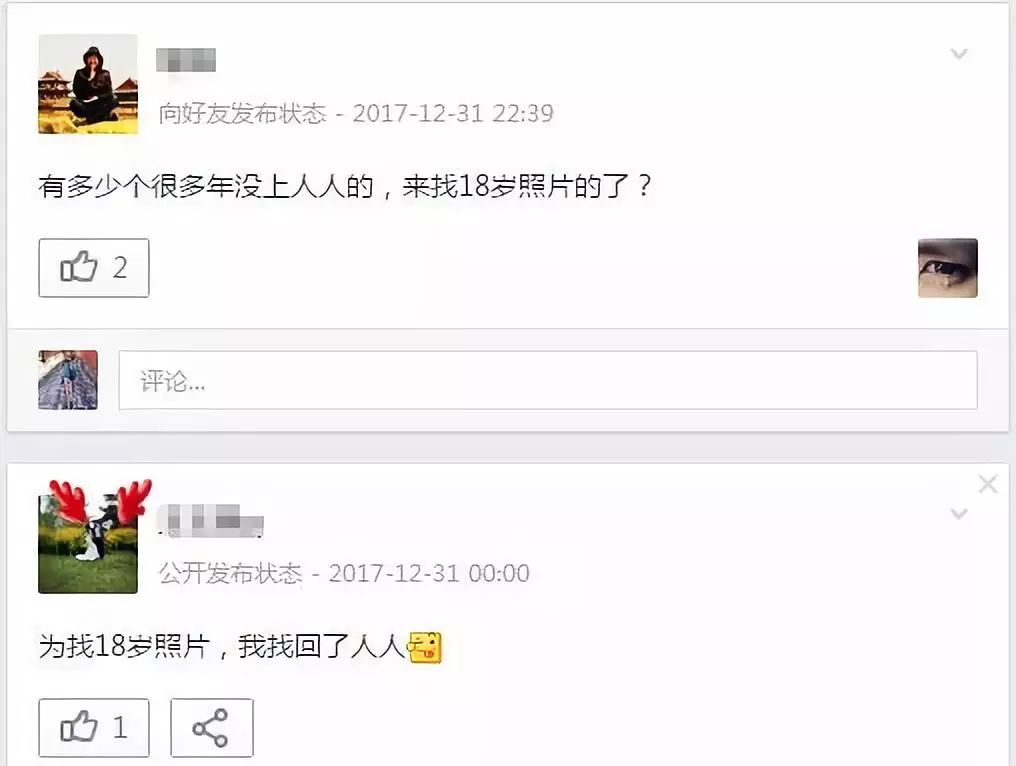
Task: Click the emoji in the second post
Action: [x=424, y=647]
